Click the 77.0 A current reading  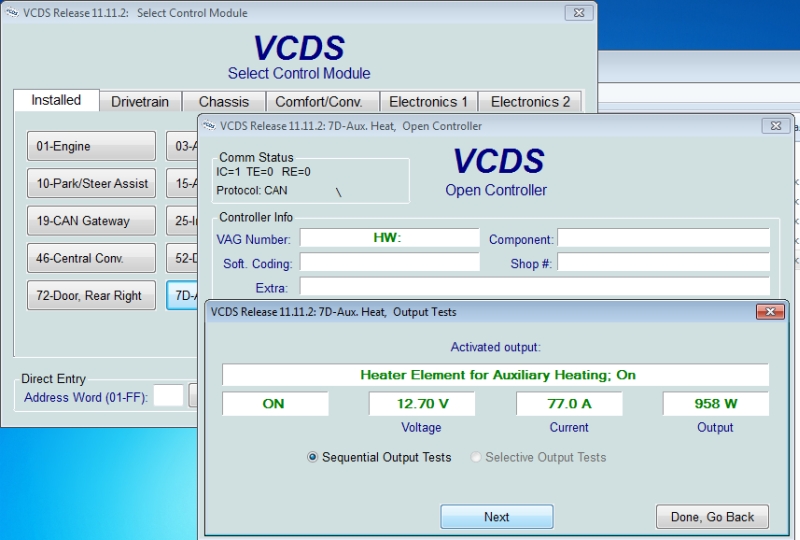(569, 404)
